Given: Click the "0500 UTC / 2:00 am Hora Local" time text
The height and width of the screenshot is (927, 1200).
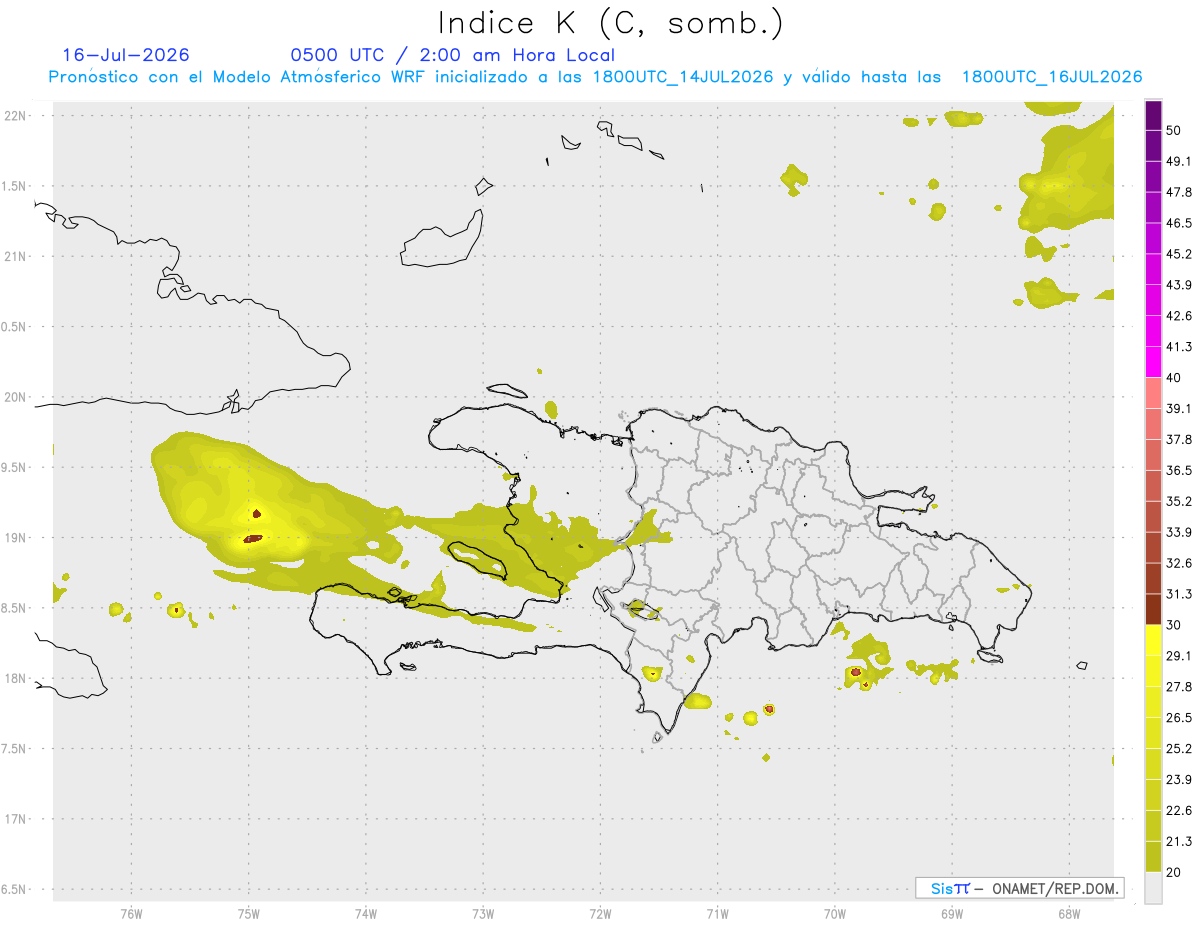Looking at the screenshot, I should point(453,55).
